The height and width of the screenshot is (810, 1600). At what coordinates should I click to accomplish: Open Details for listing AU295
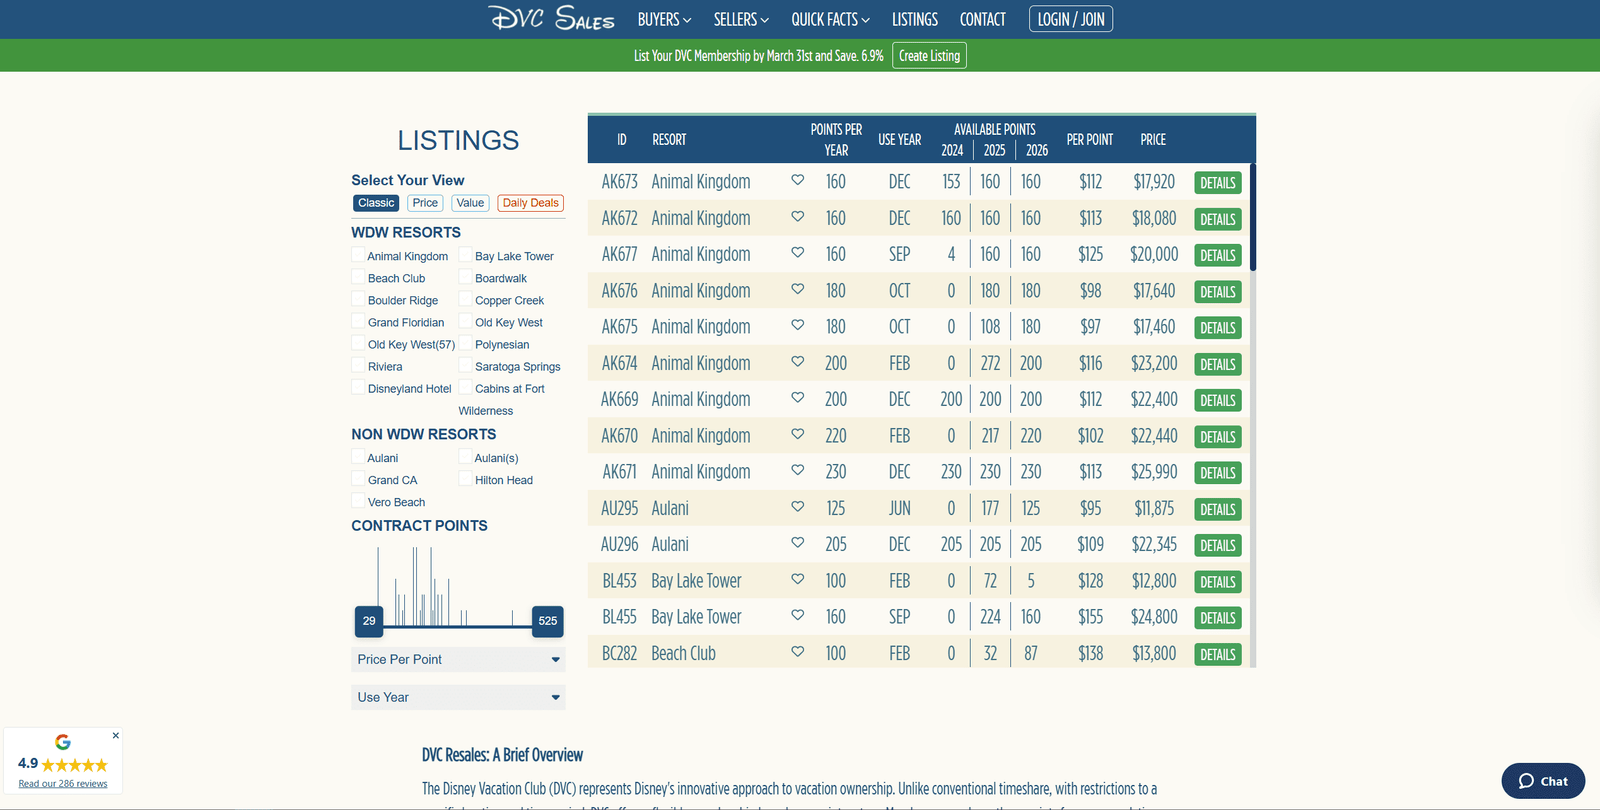pos(1218,509)
